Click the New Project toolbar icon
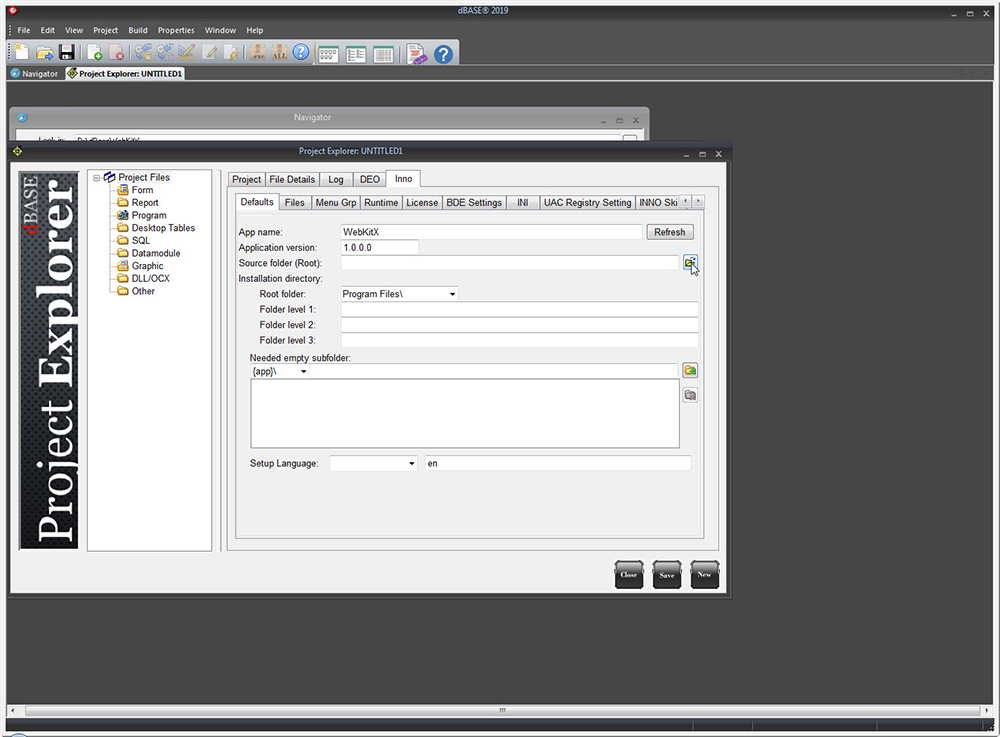 pyautogui.click(x=22, y=52)
